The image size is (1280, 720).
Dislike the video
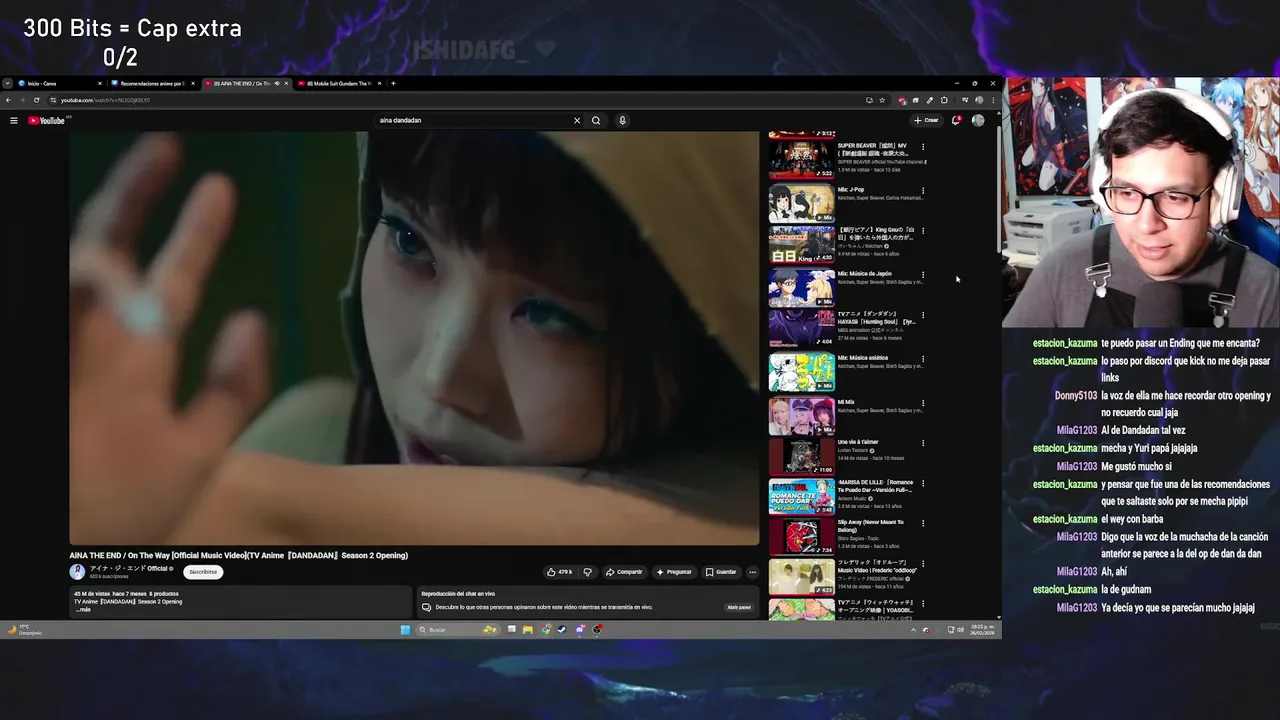(587, 572)
